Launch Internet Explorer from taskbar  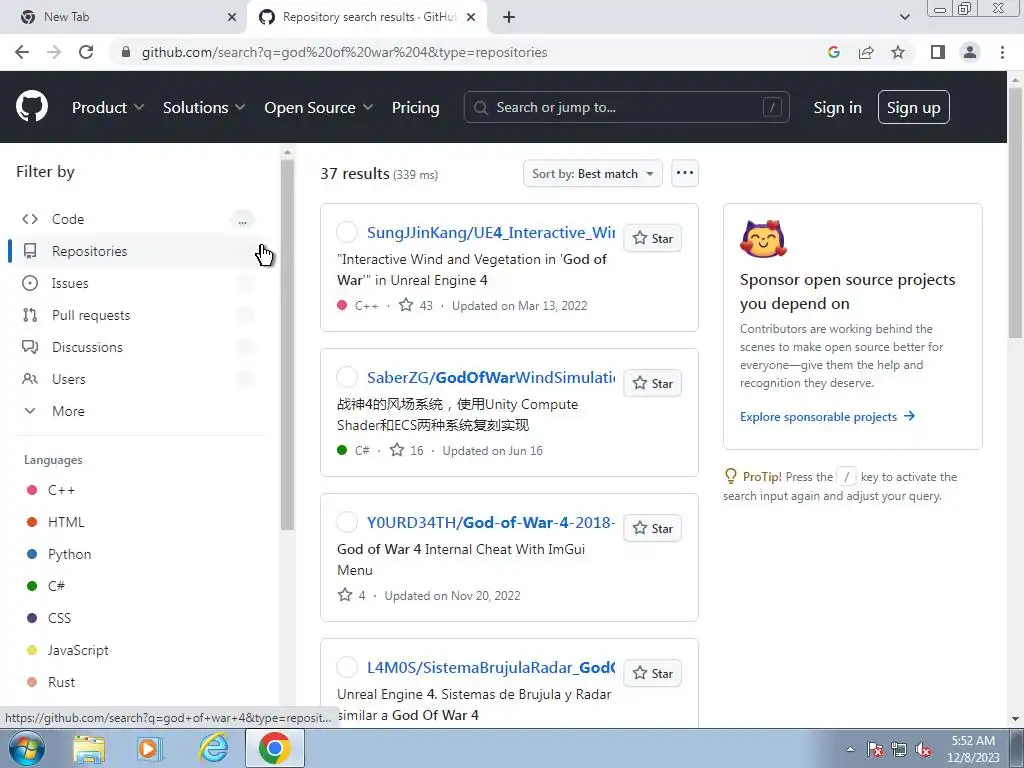[214, 748]
